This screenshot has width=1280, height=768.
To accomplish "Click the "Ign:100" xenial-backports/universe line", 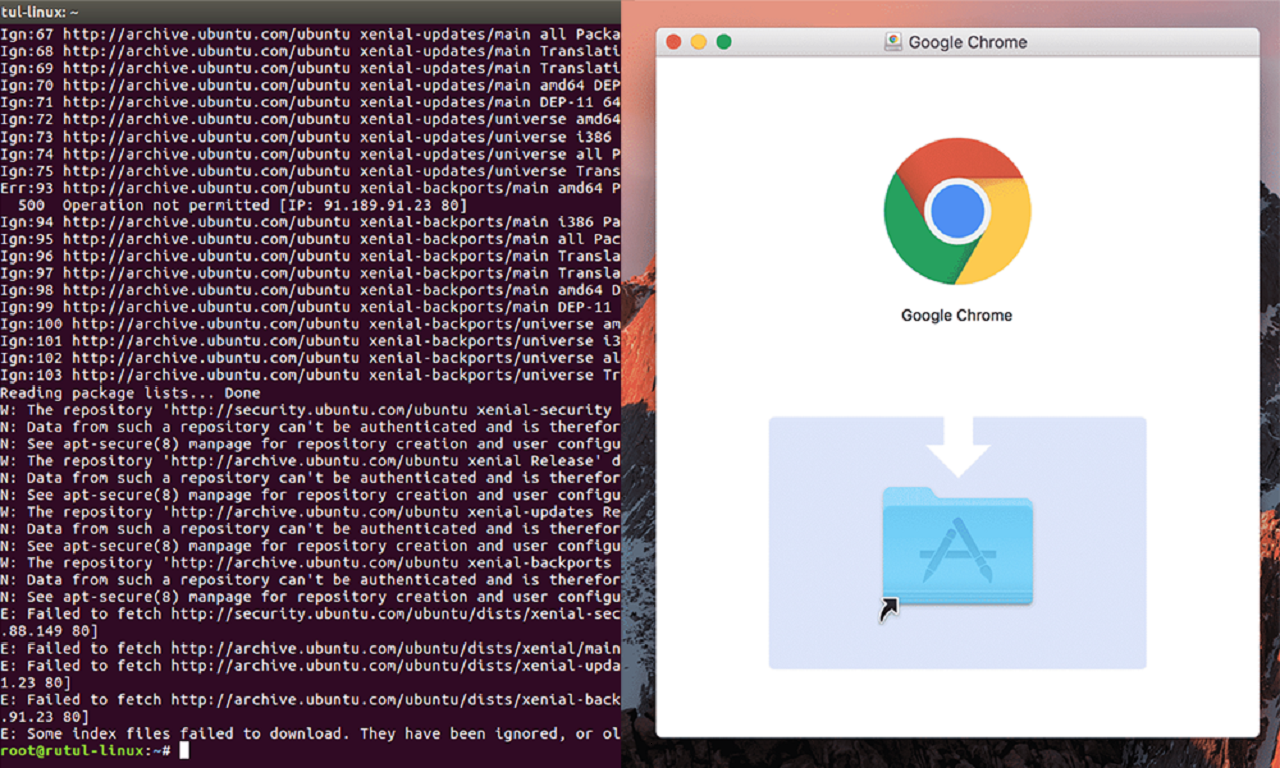I will (x=310, y=324).
